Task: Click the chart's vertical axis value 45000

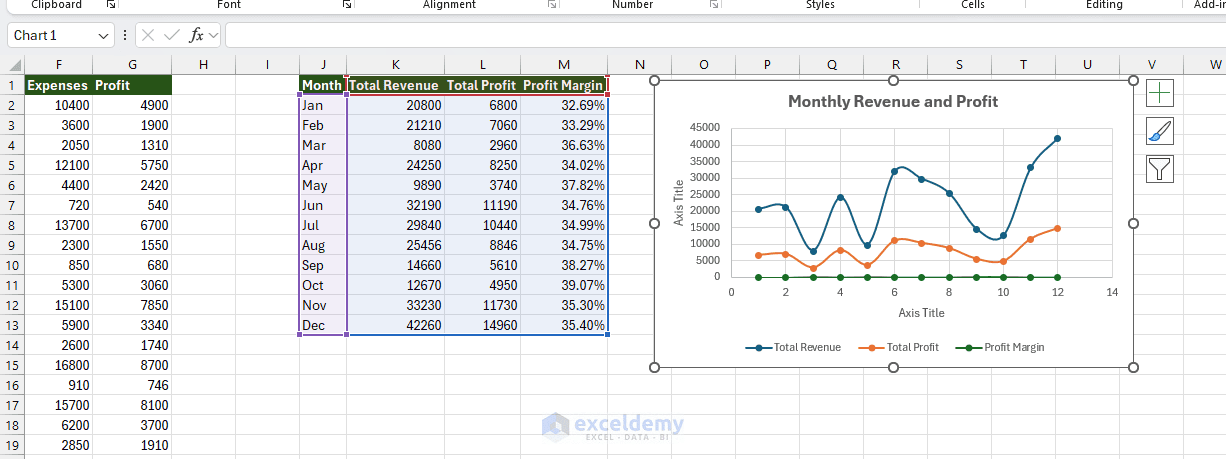Action: [705, 127]
